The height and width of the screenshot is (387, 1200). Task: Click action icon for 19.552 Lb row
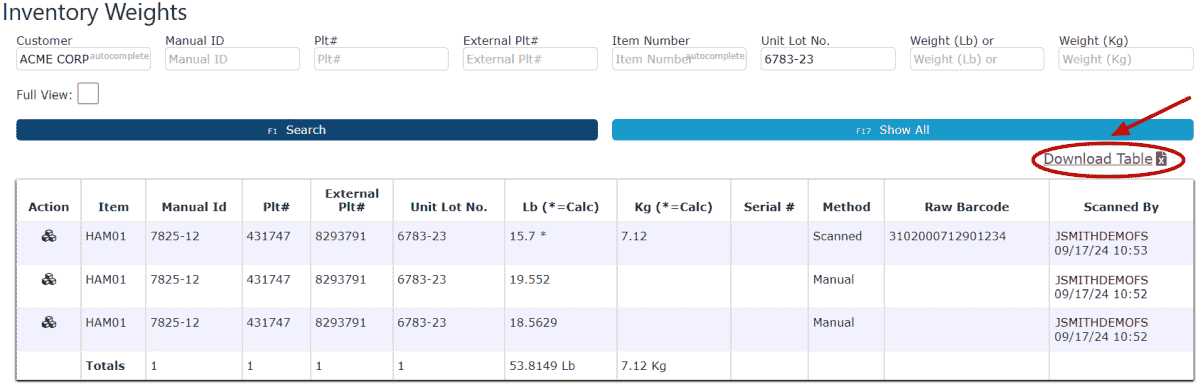tap(48, 280)
